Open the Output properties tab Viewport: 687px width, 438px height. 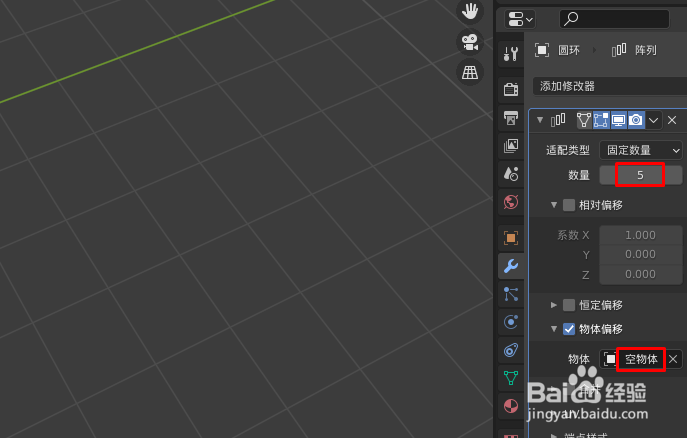click(511, 117)
